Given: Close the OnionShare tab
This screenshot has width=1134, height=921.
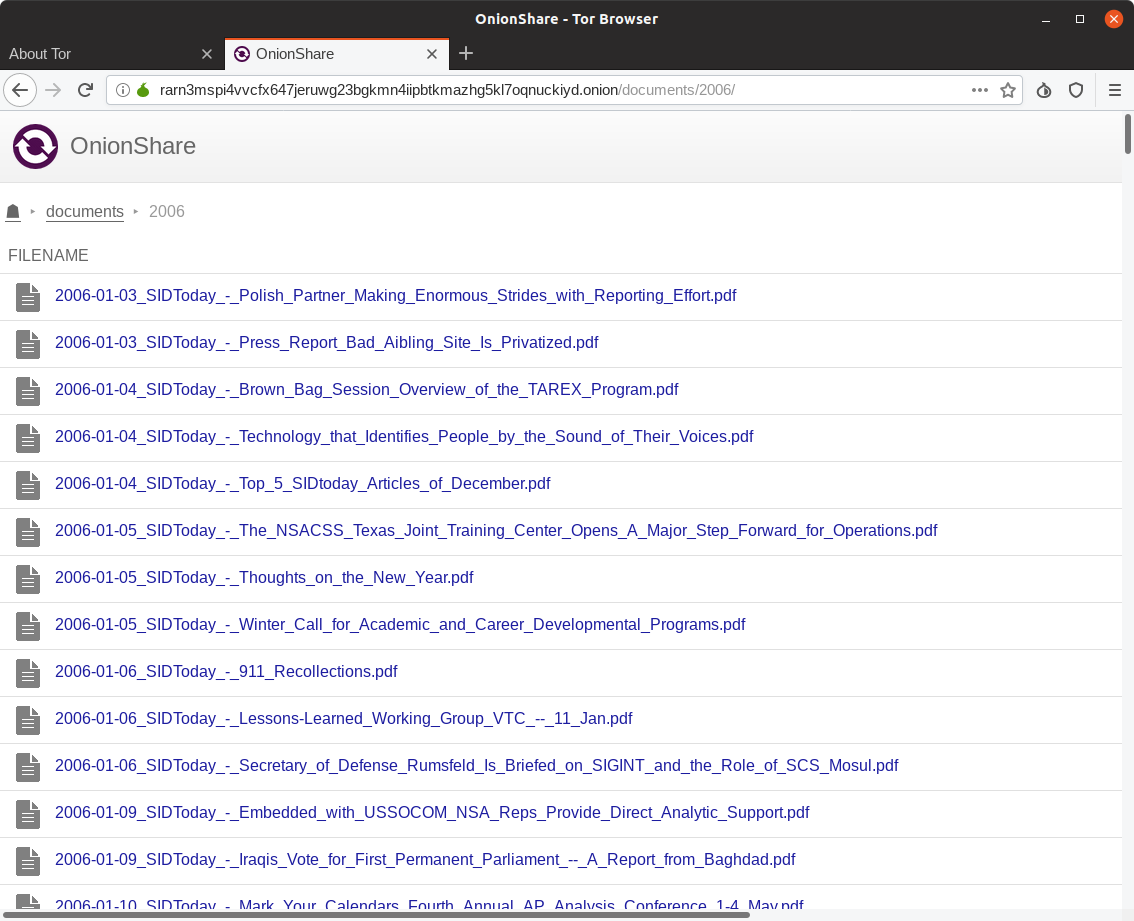Looking at the screenshot, I should pyautogui.click(x=432, y=54).
